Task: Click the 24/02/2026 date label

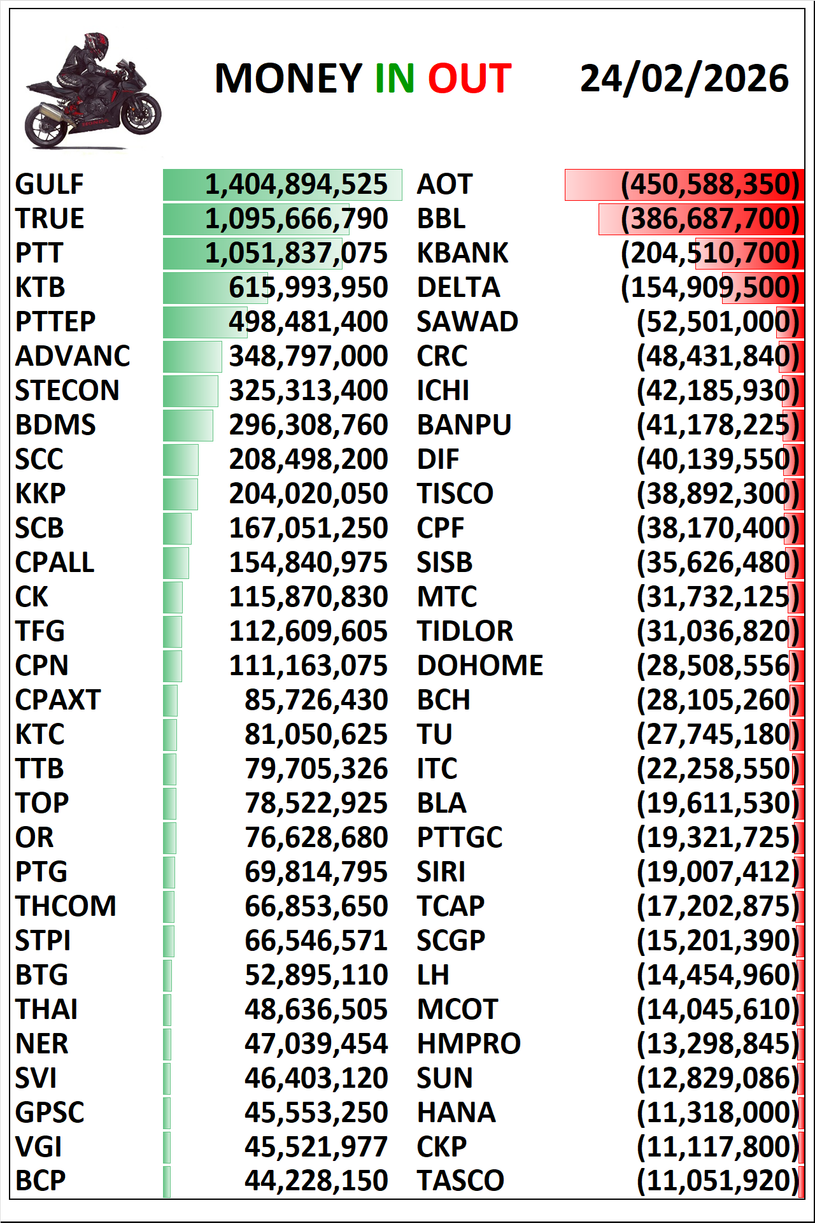Action: [x=684, y=78]
